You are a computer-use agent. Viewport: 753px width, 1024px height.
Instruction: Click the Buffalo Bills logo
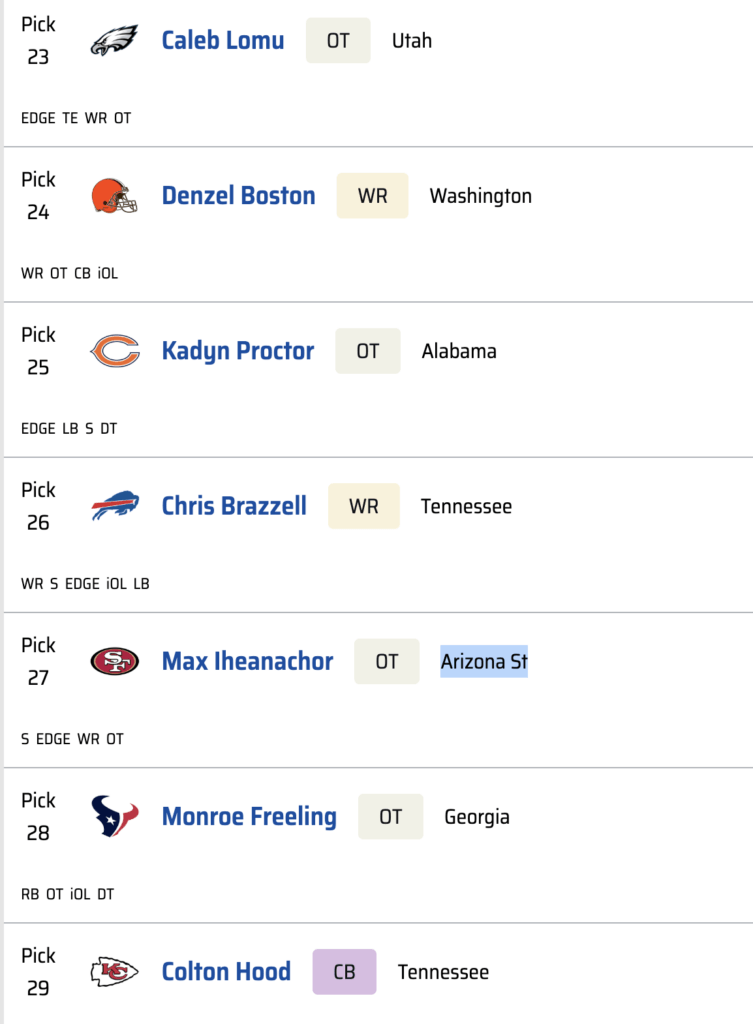click(x=114, y=506)
